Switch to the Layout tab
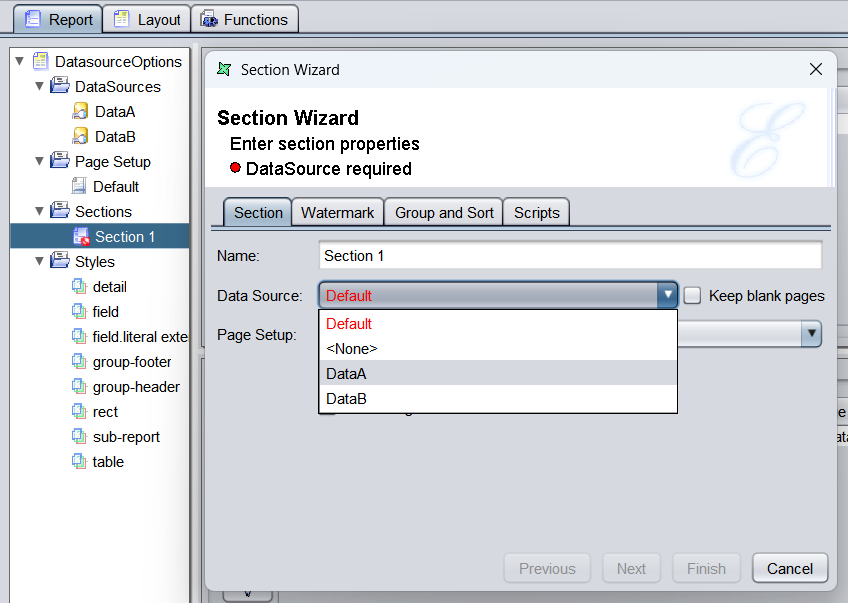The height and width of the screenshot is (603, 848). [x=147, y=20]
